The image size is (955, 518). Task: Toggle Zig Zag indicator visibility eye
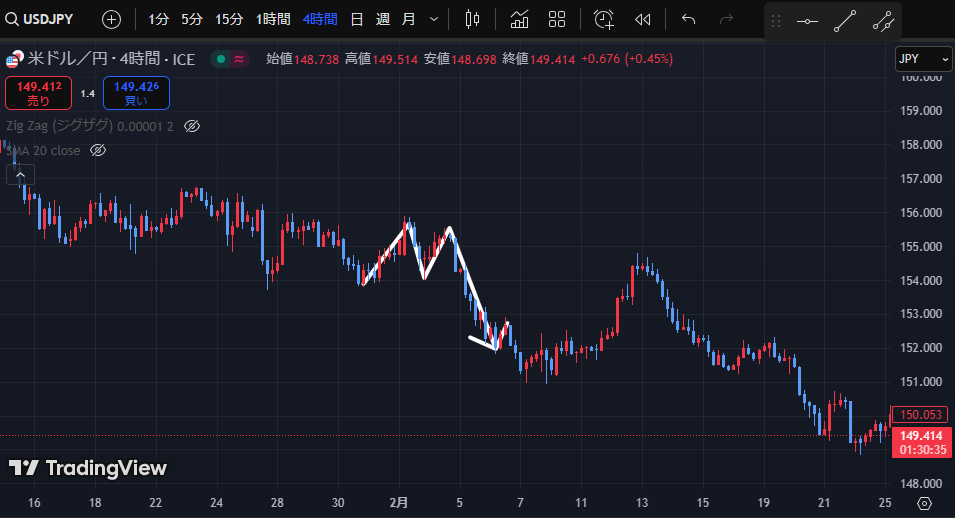pyautogui.click(x=192, y=126)
